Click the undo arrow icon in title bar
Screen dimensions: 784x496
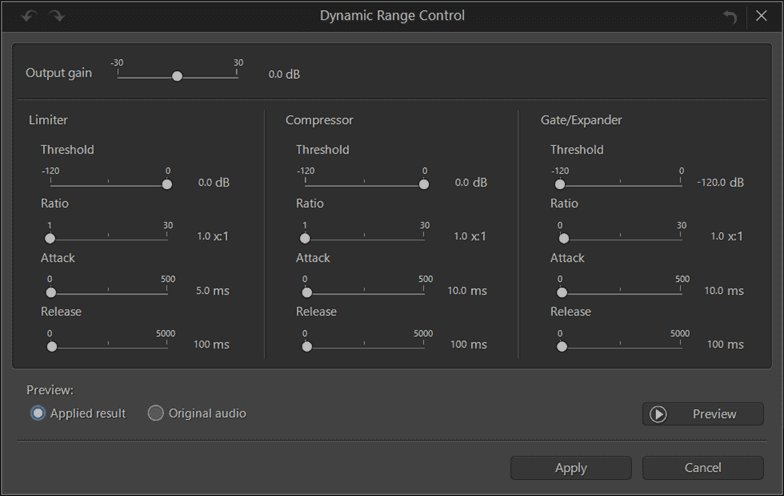32,16
